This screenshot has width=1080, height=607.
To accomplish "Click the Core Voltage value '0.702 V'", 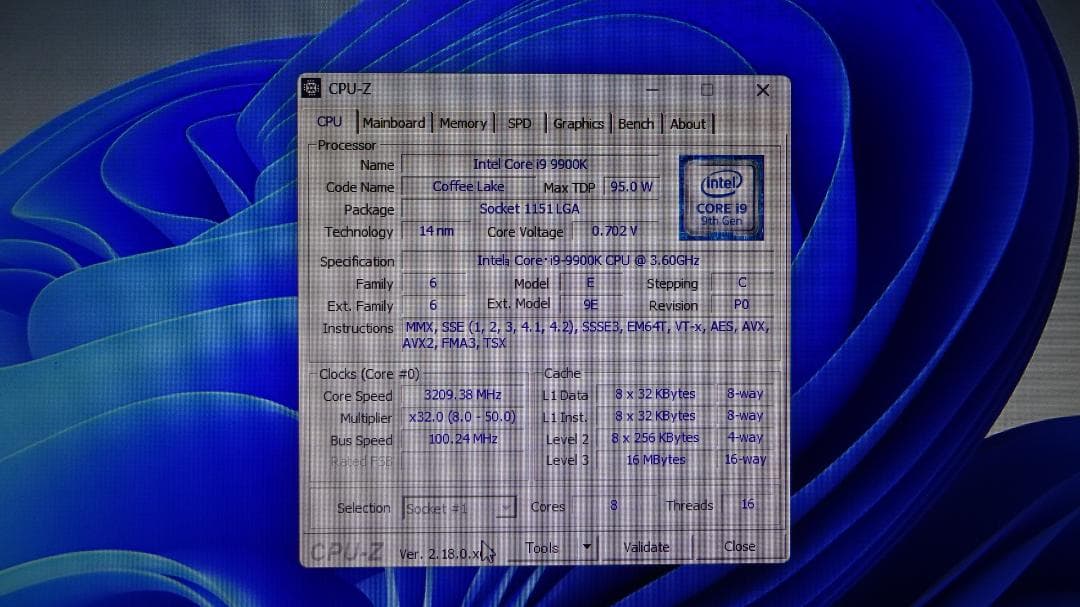I will pos(614,231).
